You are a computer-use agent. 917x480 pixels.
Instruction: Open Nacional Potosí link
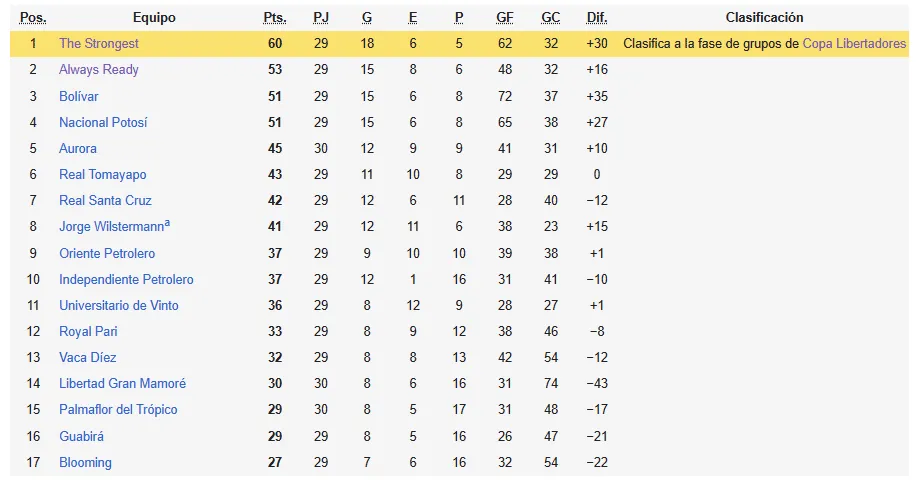103,122
